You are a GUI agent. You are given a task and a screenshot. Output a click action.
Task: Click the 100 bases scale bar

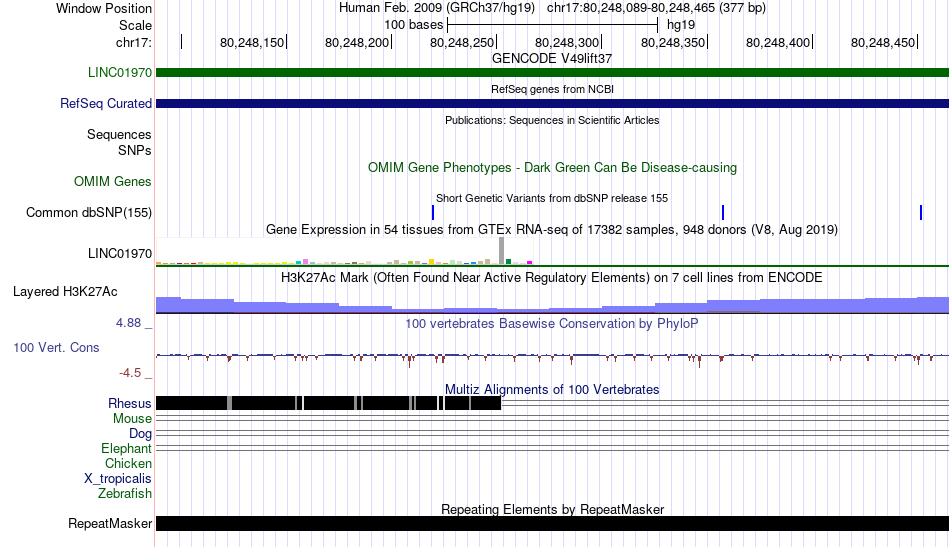pos(552,25)
